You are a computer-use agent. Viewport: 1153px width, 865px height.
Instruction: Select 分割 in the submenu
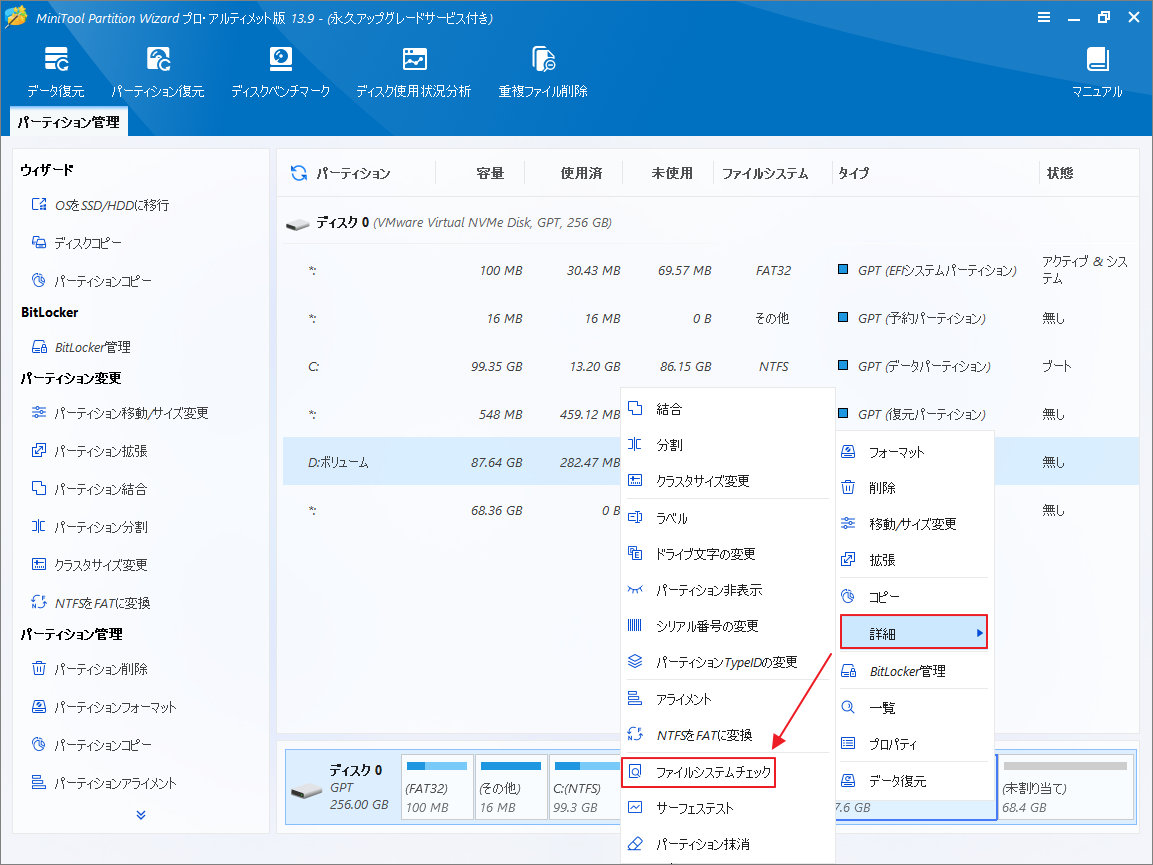click(728, 445)
